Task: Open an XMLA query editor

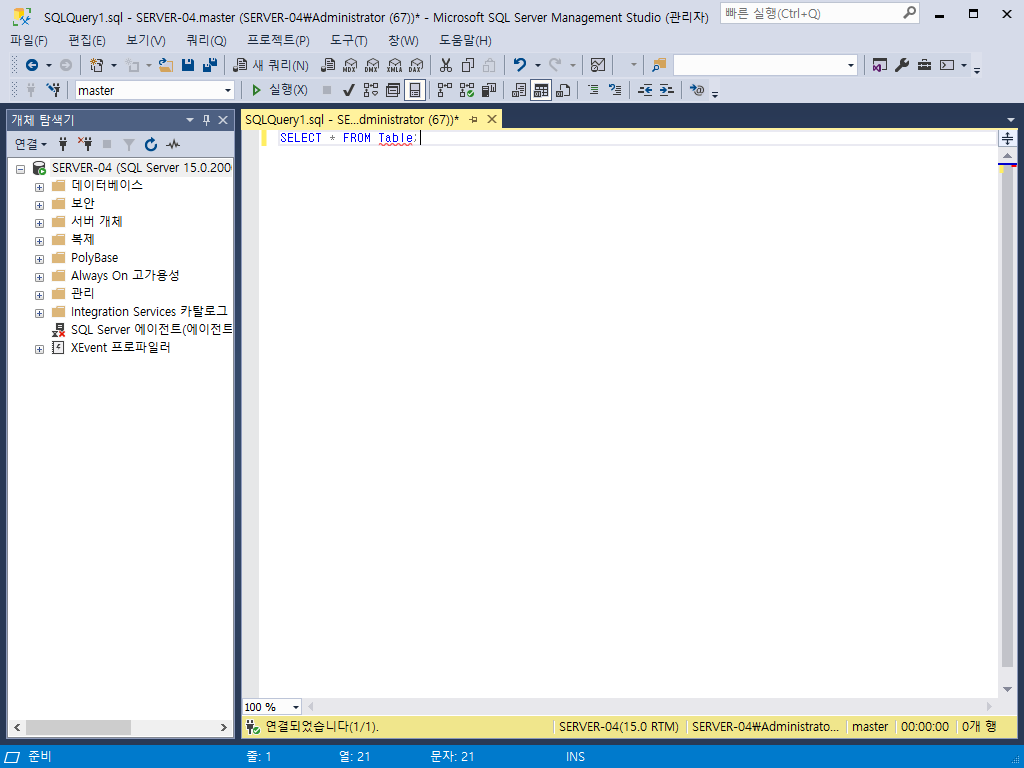Action: 394,65
